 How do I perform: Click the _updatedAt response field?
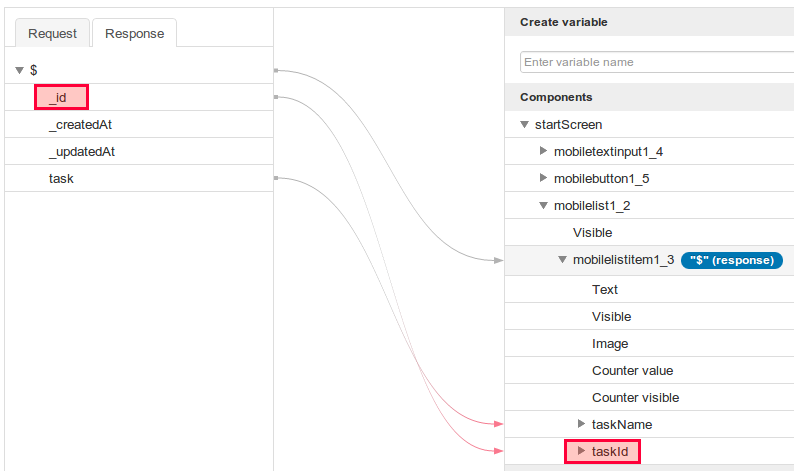(x=88, y=152)
